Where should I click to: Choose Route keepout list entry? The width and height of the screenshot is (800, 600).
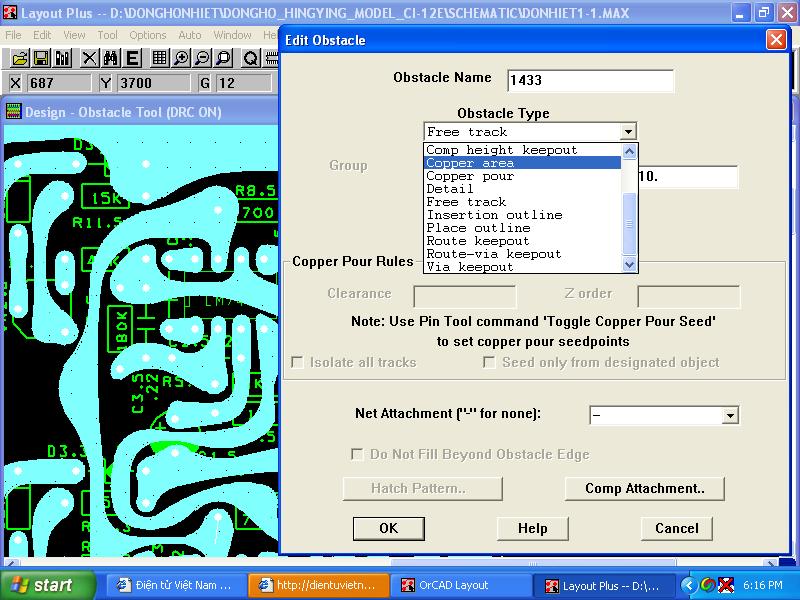(522, 241)
